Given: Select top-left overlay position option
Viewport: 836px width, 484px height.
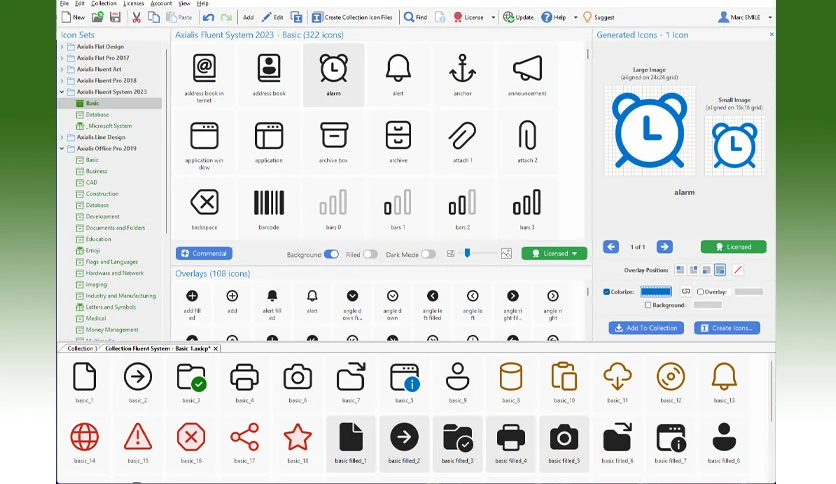Looking at the screenshot, I should click(x=680, y=270).
